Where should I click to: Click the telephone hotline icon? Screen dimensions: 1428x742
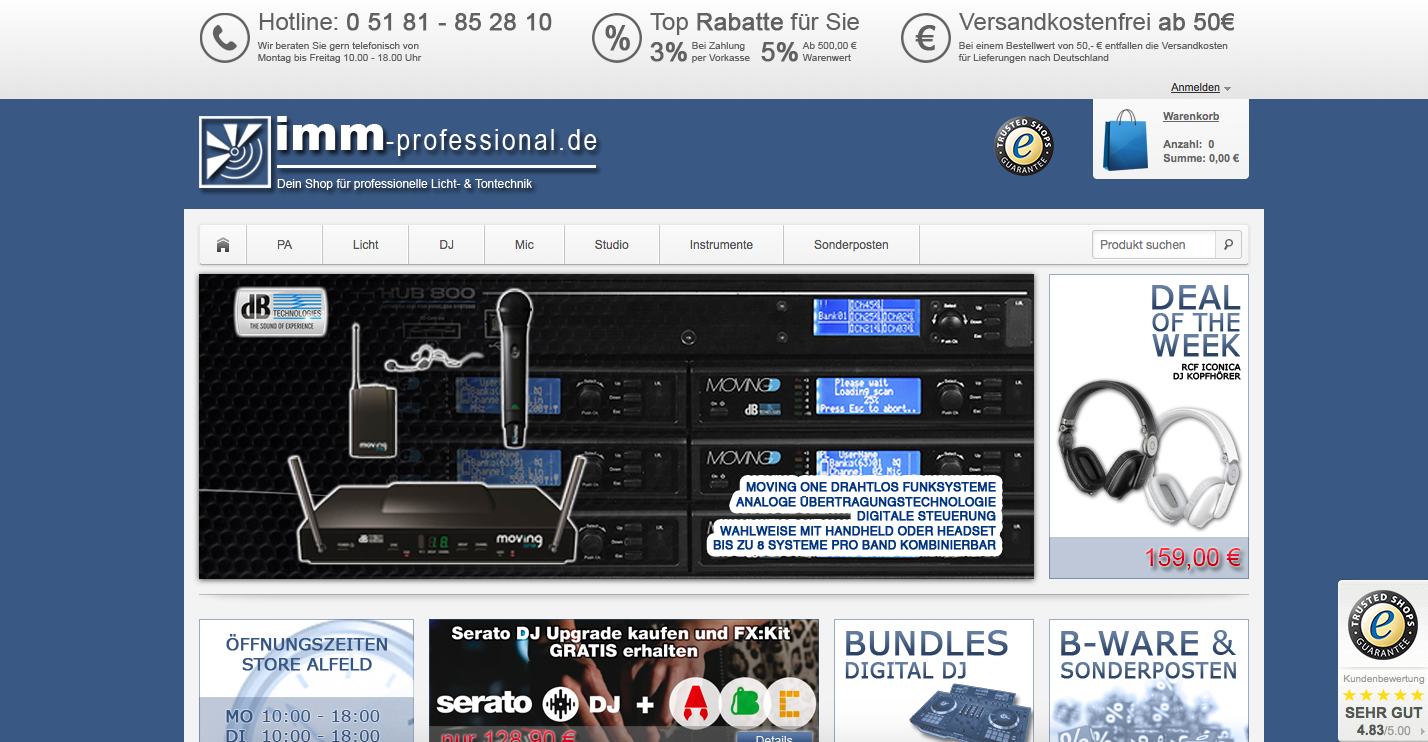point(224,38)
